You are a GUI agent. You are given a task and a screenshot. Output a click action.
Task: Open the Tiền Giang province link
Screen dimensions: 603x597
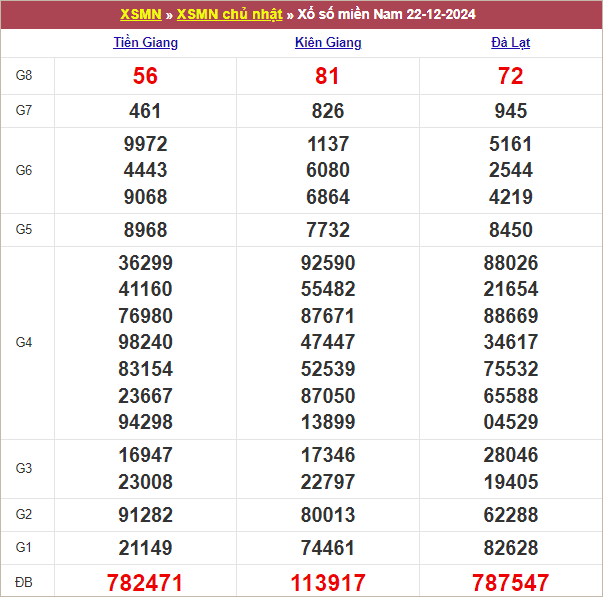(145, 43)
